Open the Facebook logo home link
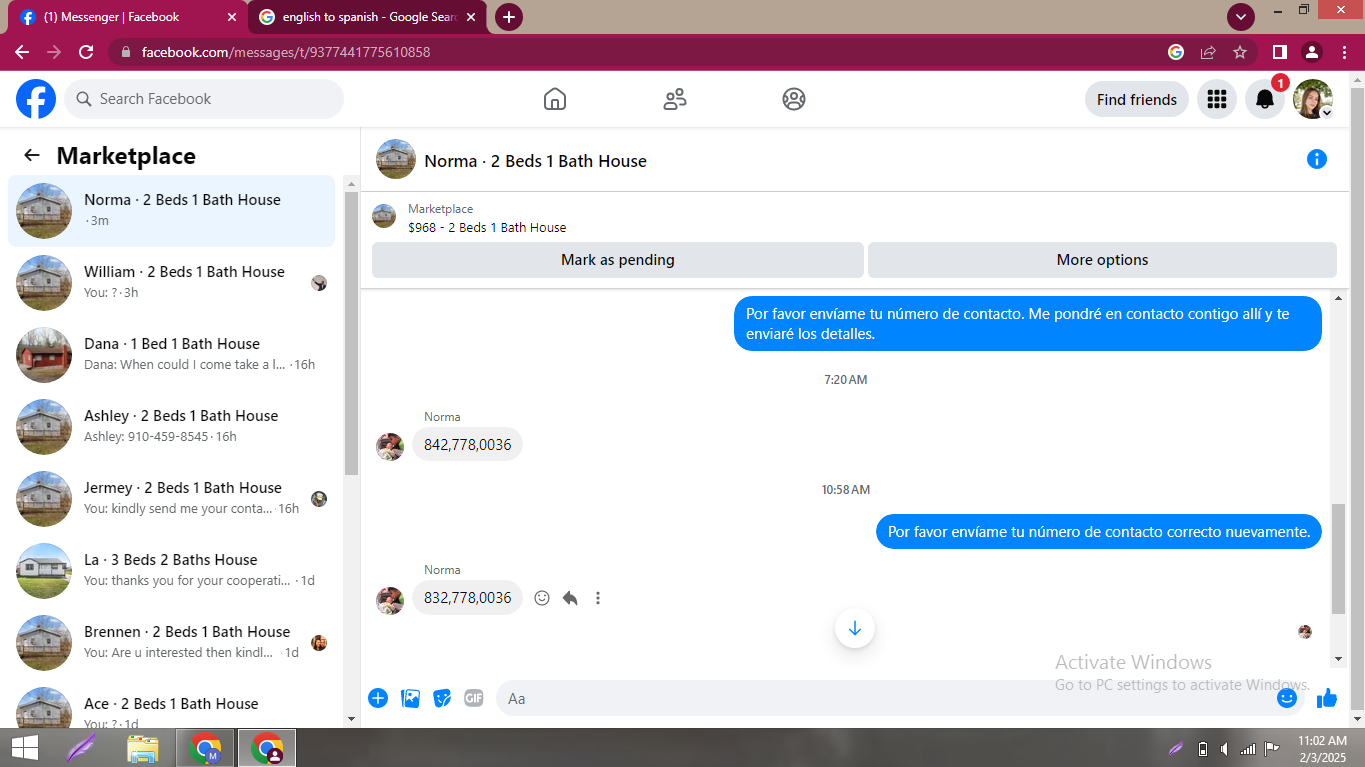Image resolution: width=1365 pixels, height=767 pixels. [36, 99]
